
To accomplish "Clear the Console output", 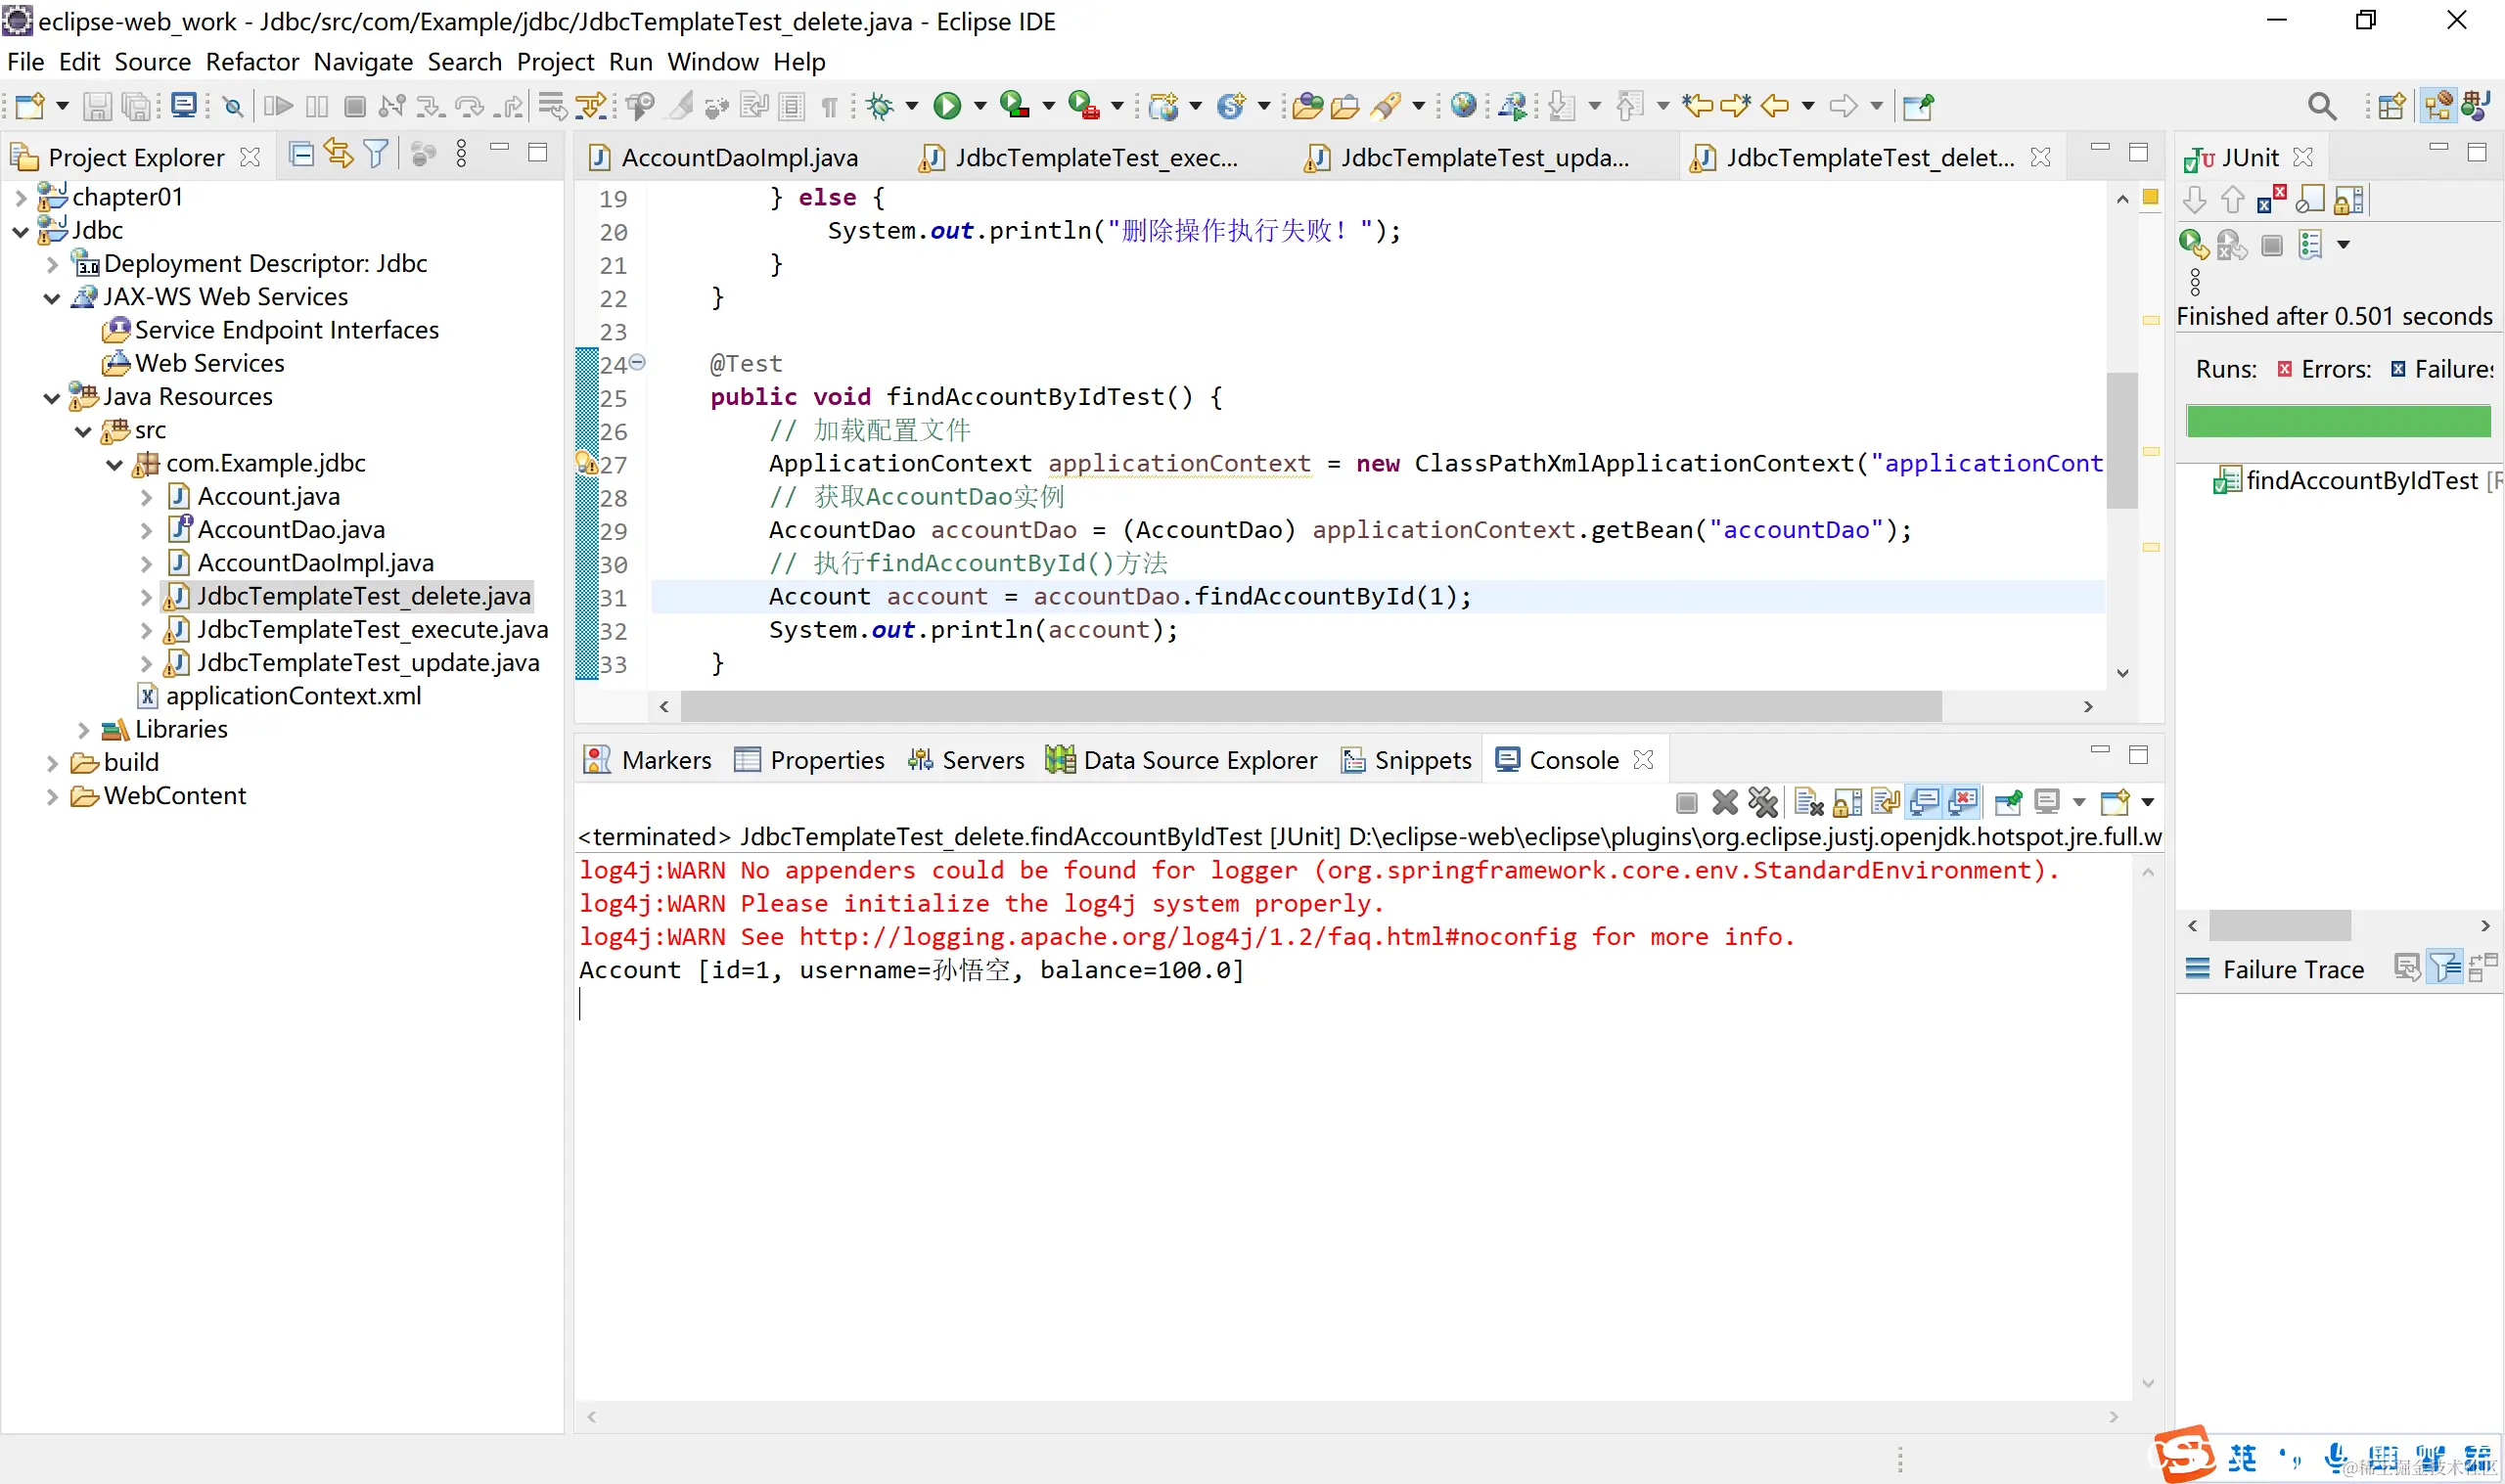I will pyautogui.click(x=1808, y=802).
